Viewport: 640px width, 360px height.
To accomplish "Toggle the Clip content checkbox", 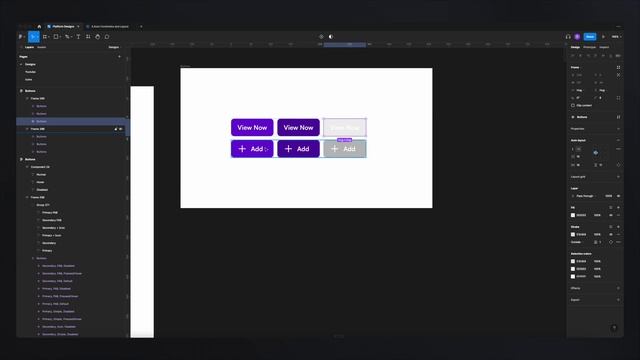I will (x=573, y=105).
